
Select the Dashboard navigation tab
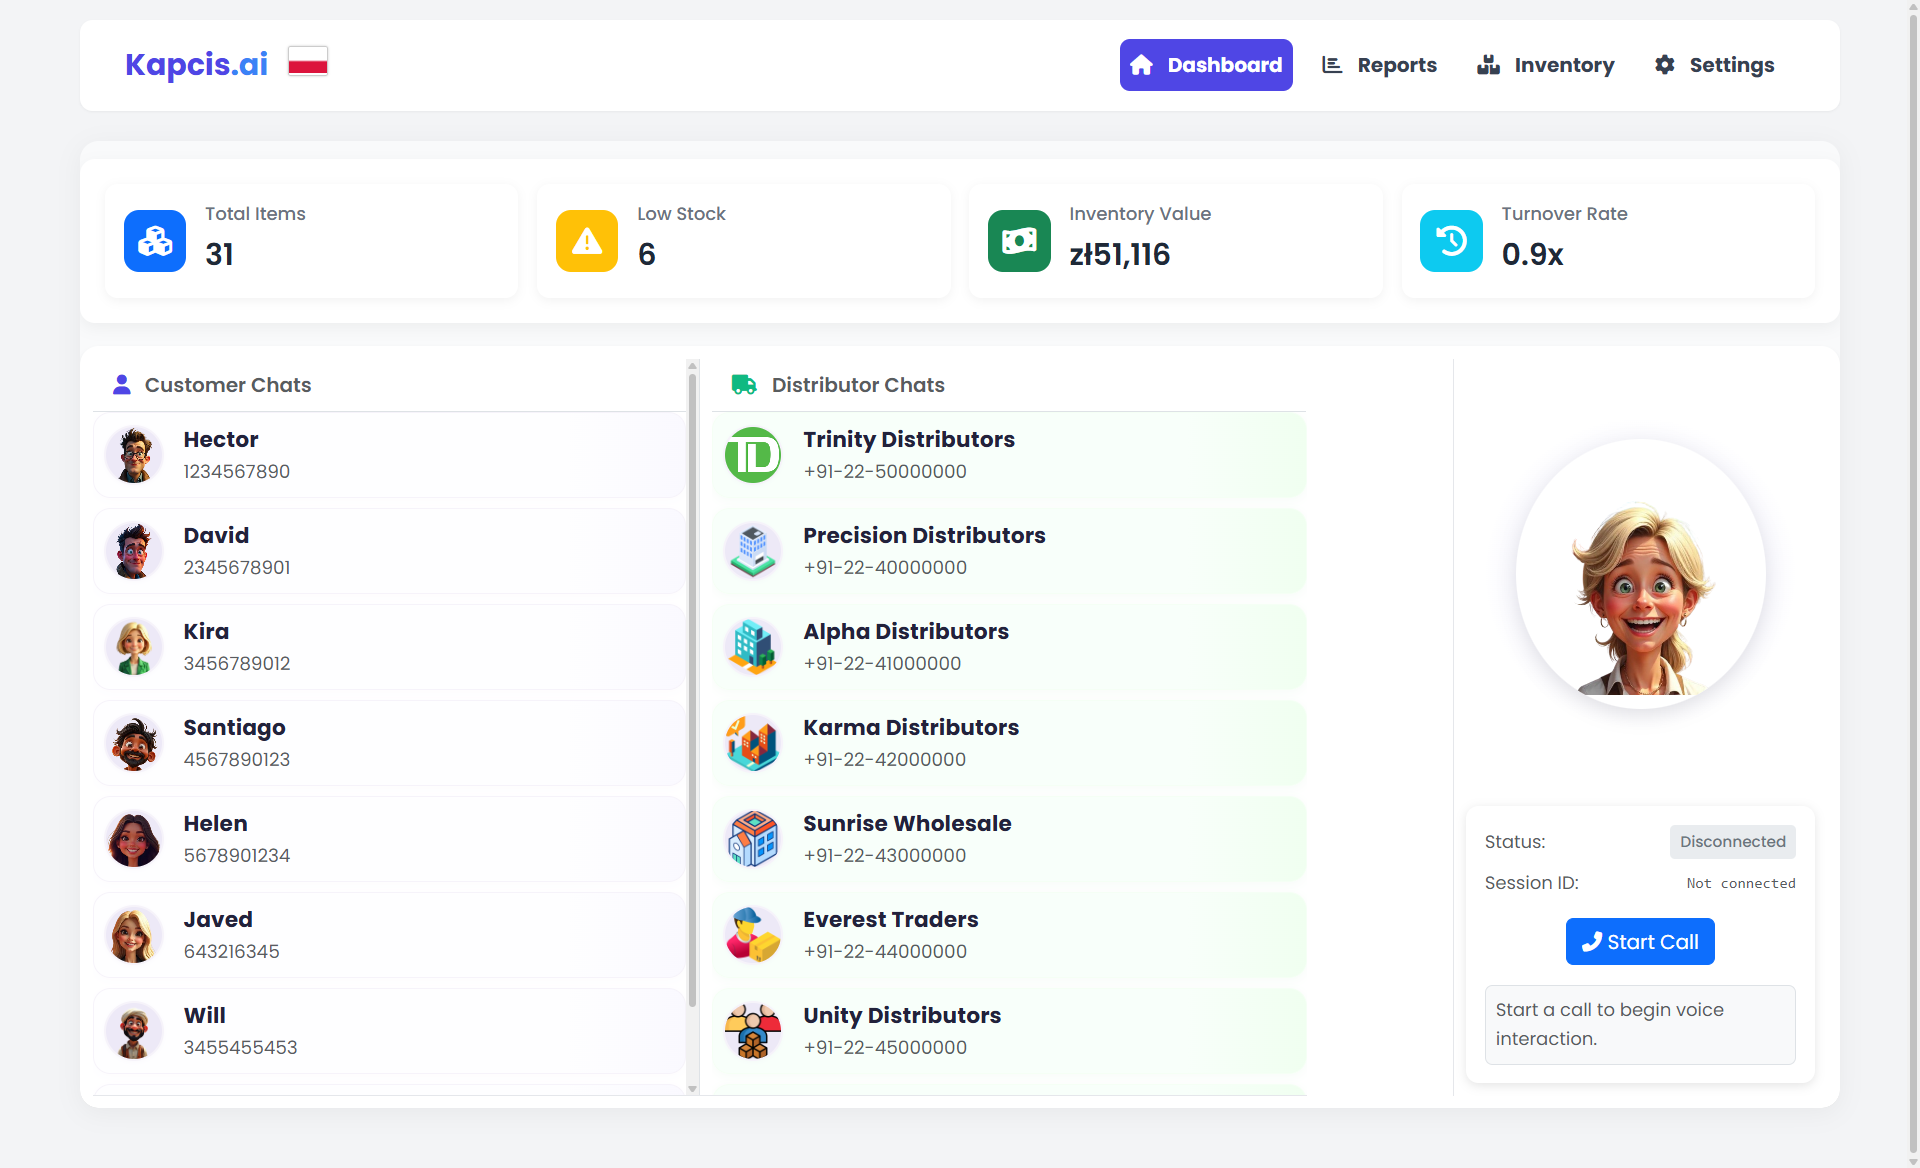tap(1206, 64)
